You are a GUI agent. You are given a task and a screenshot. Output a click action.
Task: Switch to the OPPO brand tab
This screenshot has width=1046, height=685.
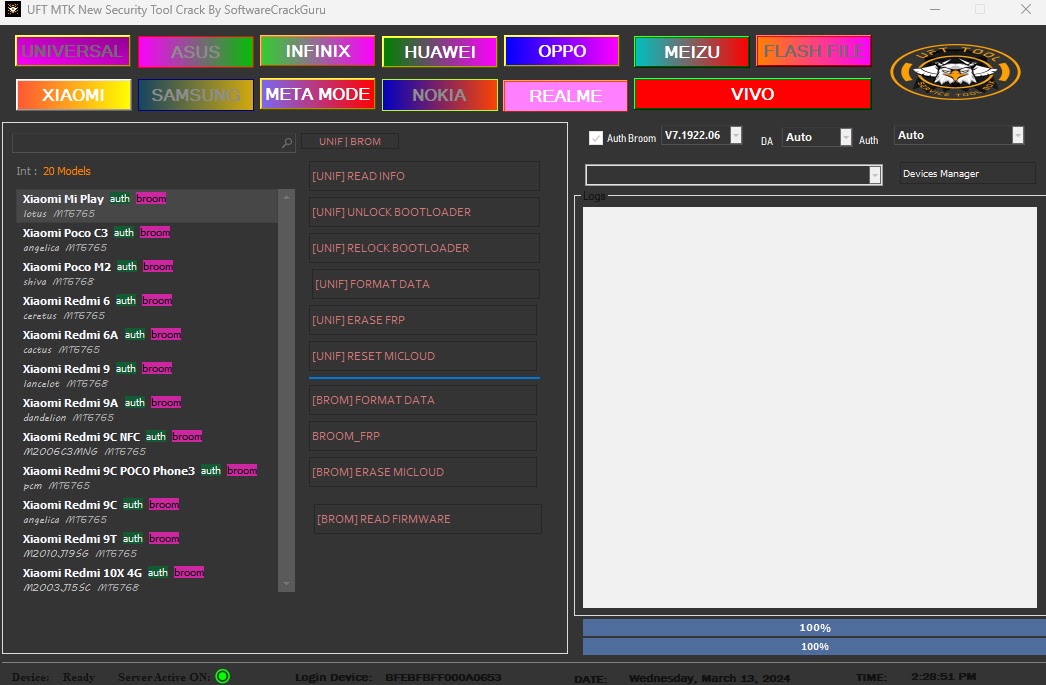point(562,51)
